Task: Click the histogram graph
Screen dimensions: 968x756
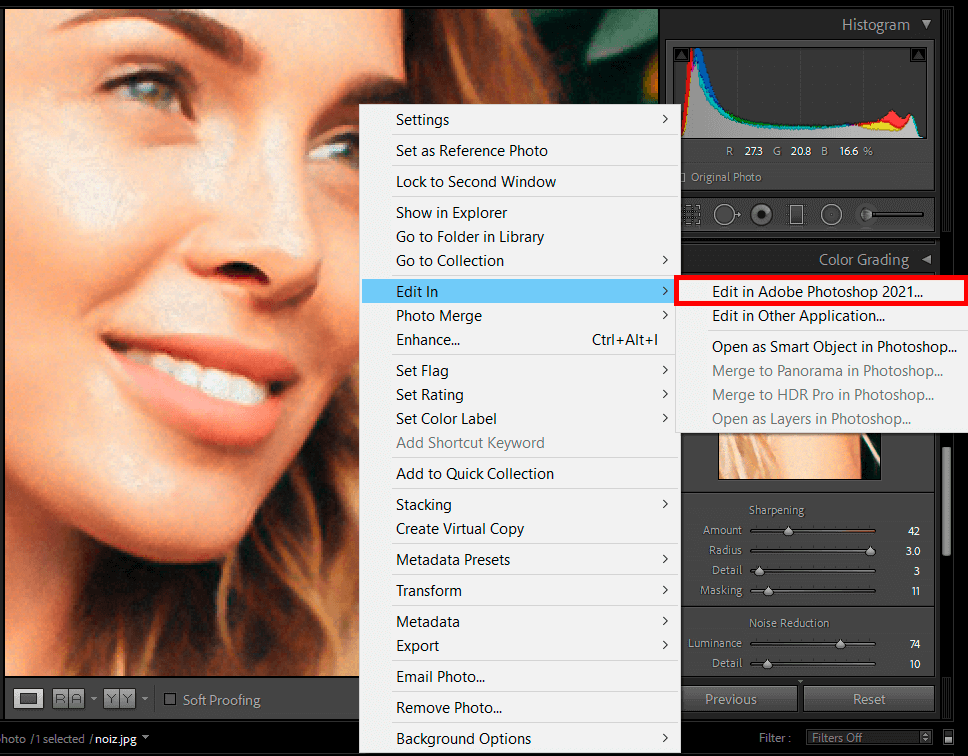Action: (800, 93)
